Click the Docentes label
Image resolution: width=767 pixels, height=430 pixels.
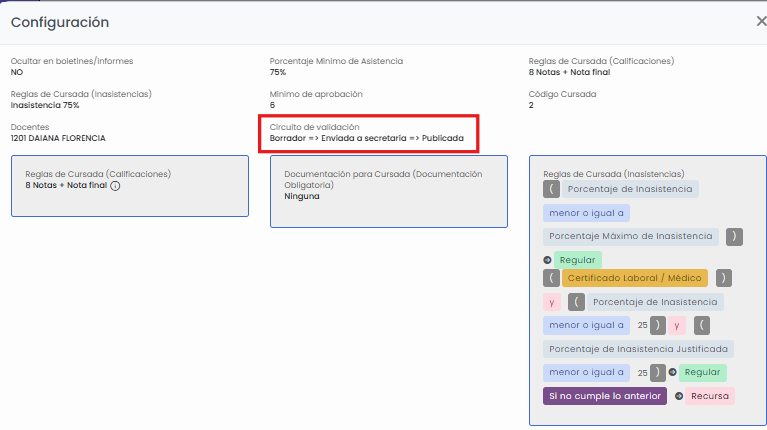pos(30,127)
